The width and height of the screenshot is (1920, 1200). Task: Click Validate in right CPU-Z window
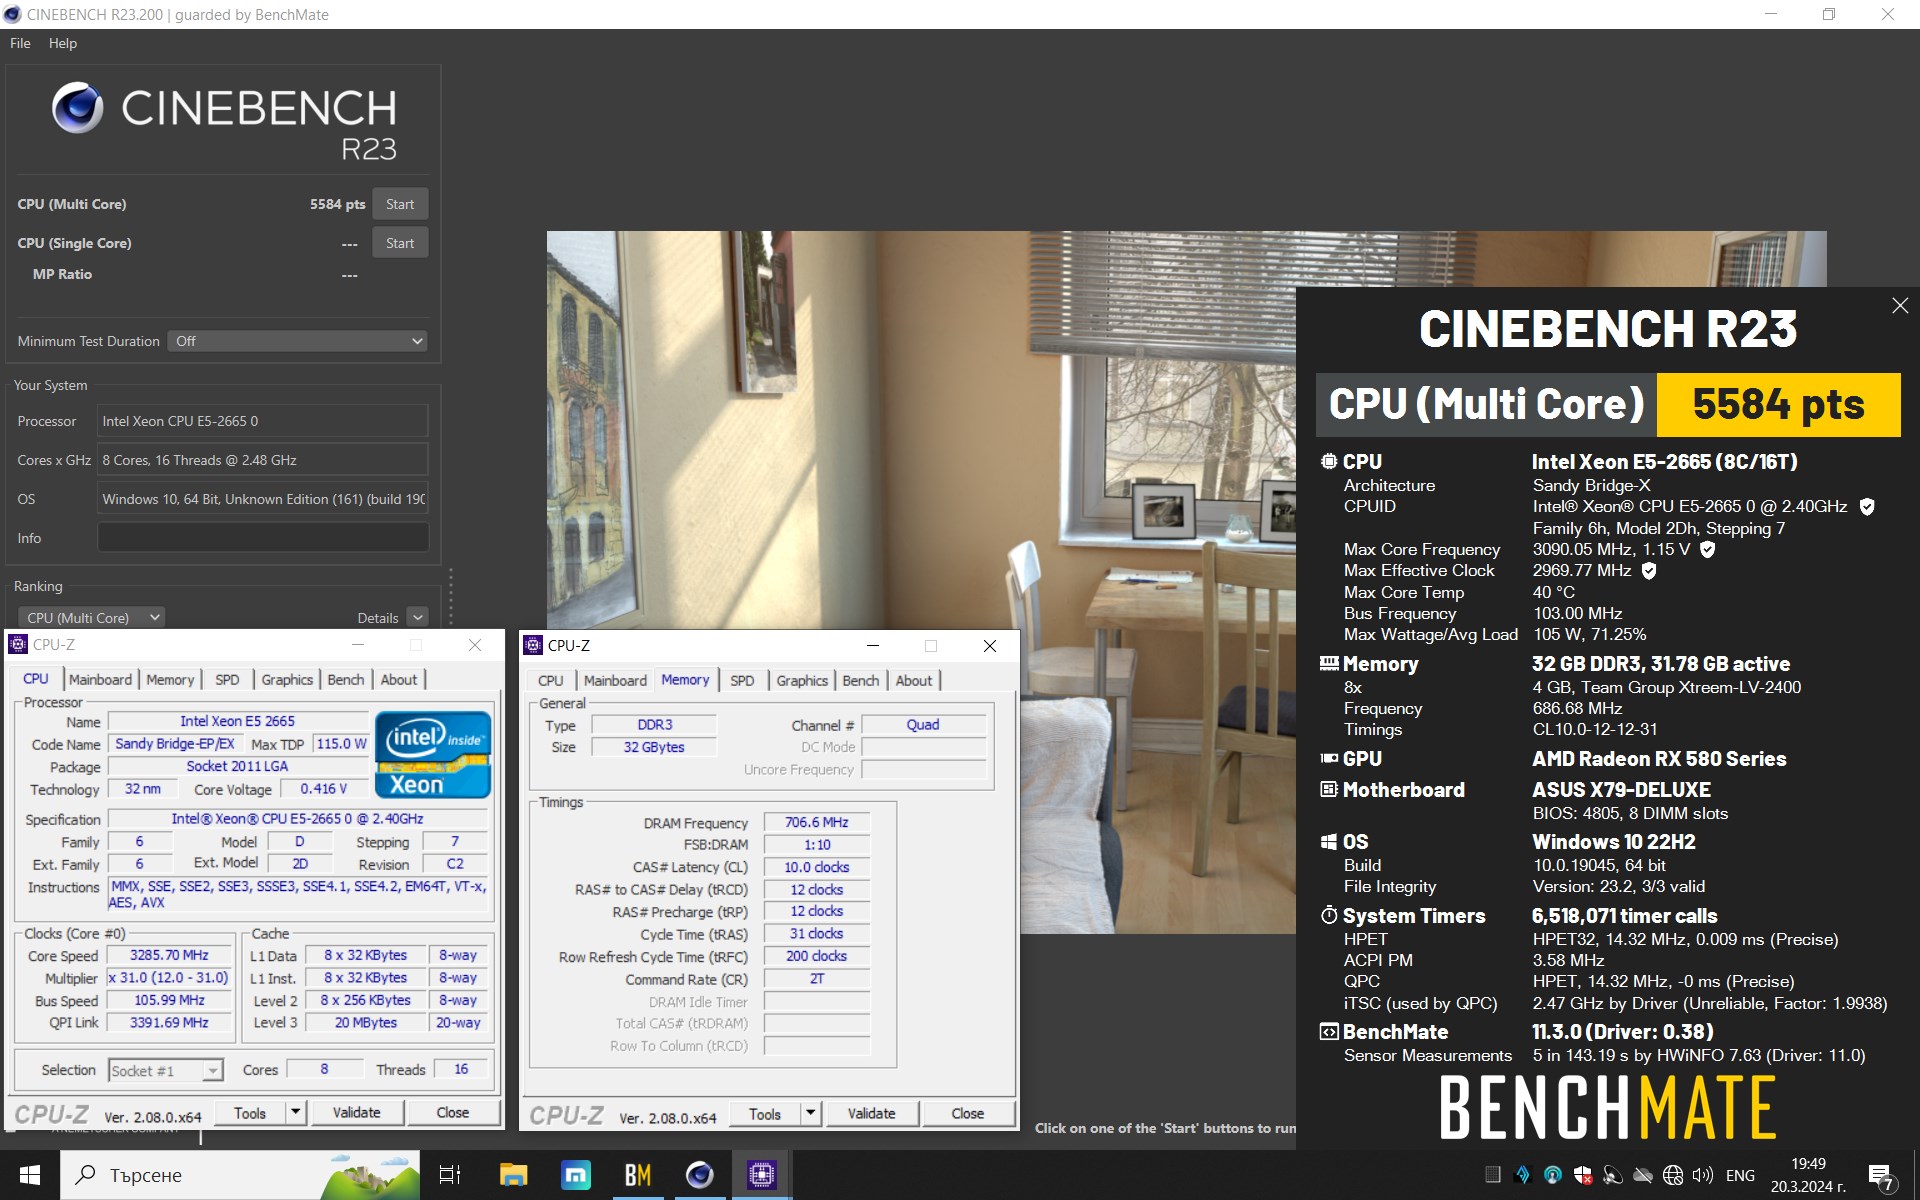(871, 1113)
